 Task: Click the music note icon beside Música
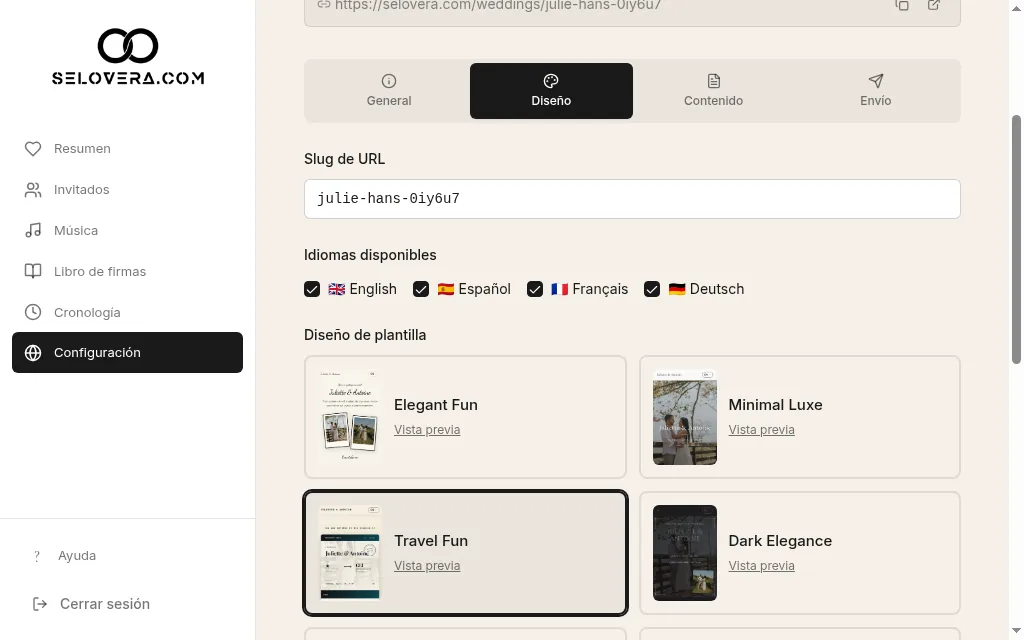click(33, 231)
